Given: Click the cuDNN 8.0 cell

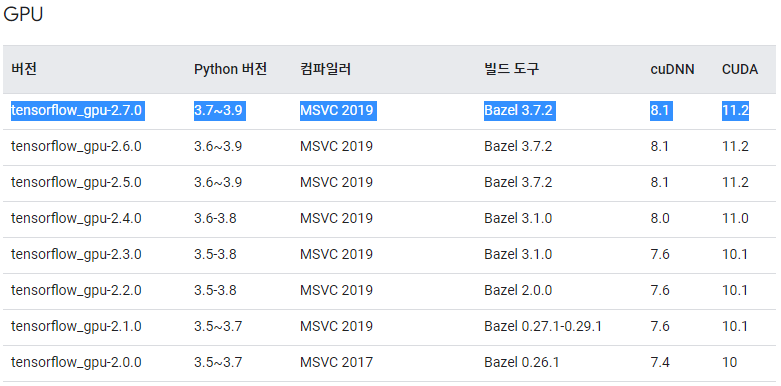Looking at the screenshot, I should coord(660,219).
